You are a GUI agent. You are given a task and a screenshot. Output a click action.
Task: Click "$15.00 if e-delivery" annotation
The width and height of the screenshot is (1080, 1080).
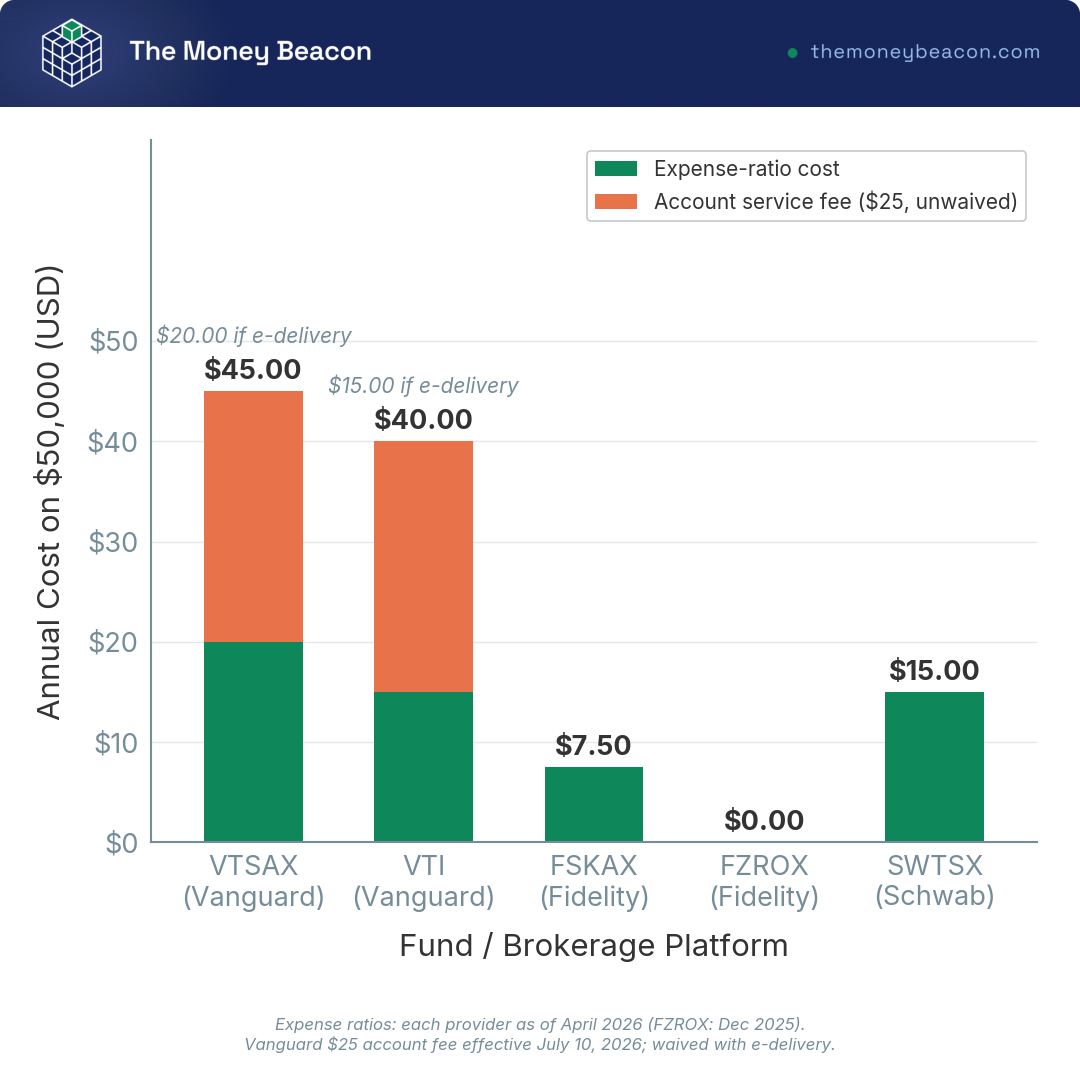coord(423,385)
